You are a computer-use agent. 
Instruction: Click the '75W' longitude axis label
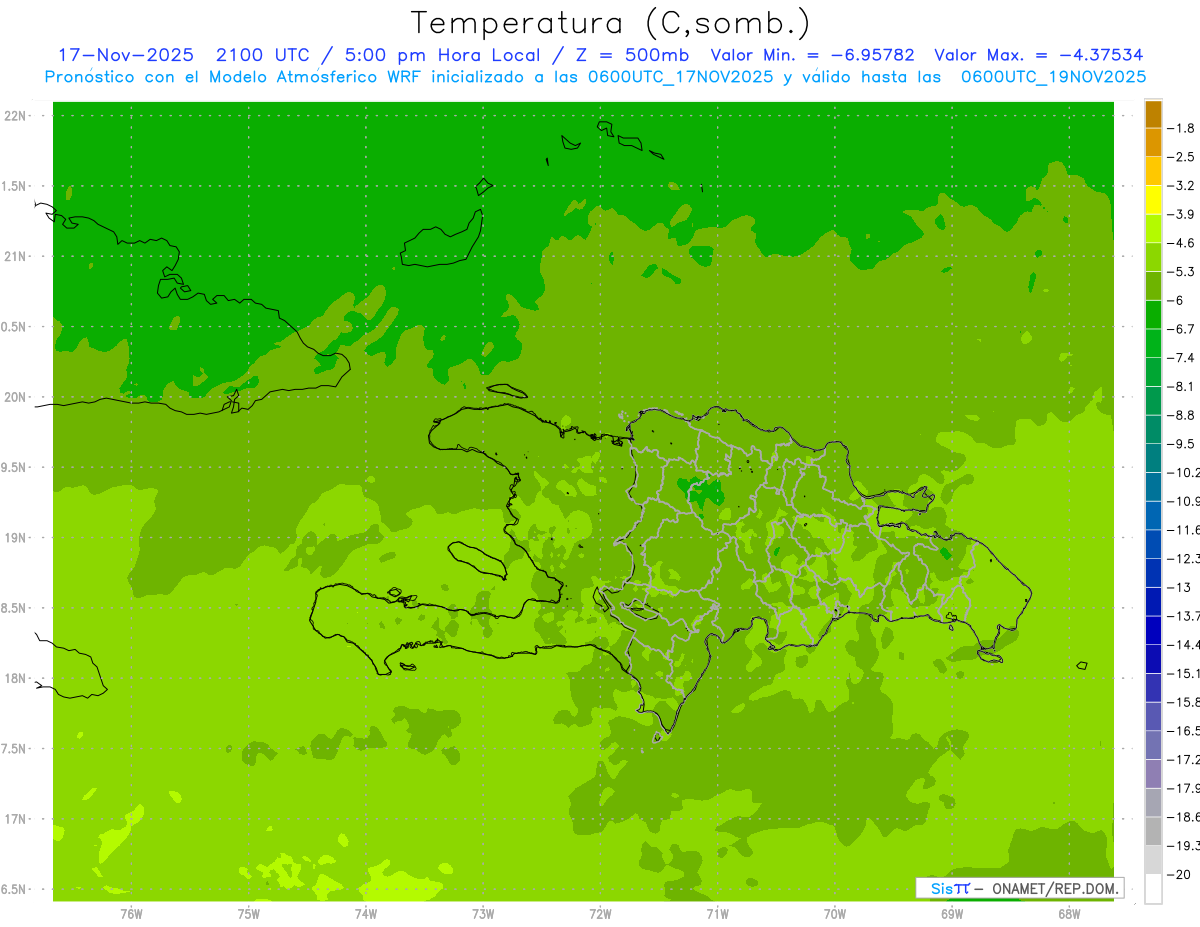click(x=249, y=914)
